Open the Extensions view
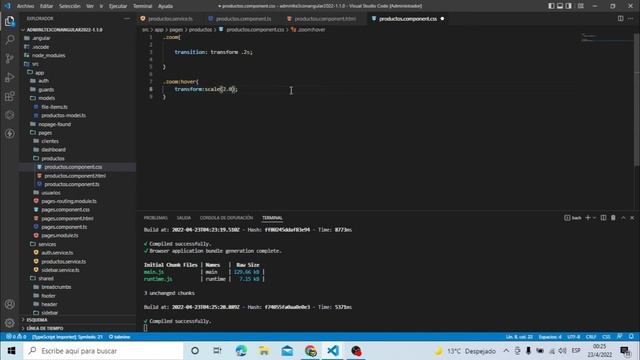This screenshot has width=640, height=360. [x=9, y=96]
